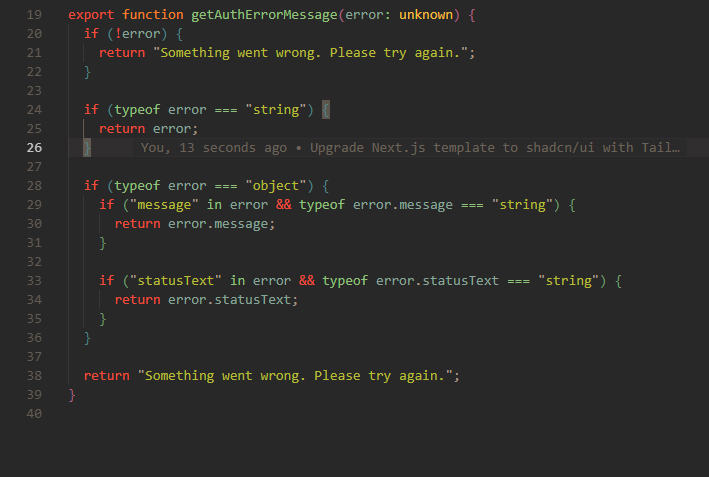The width and height of the screenshot is (709, 477).
Task: Click 'error.statusText' comparison on line 33
Action: (x=437, y=281)
